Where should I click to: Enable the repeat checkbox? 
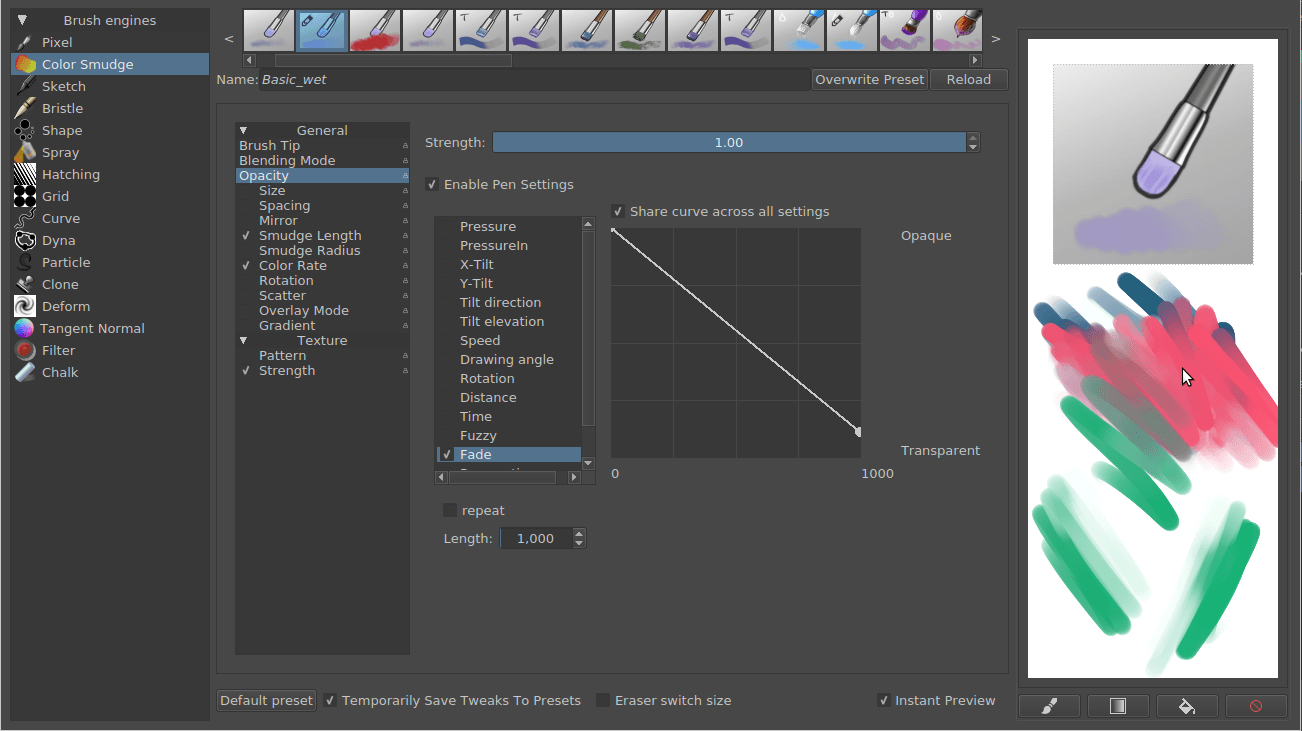[449, 510]
